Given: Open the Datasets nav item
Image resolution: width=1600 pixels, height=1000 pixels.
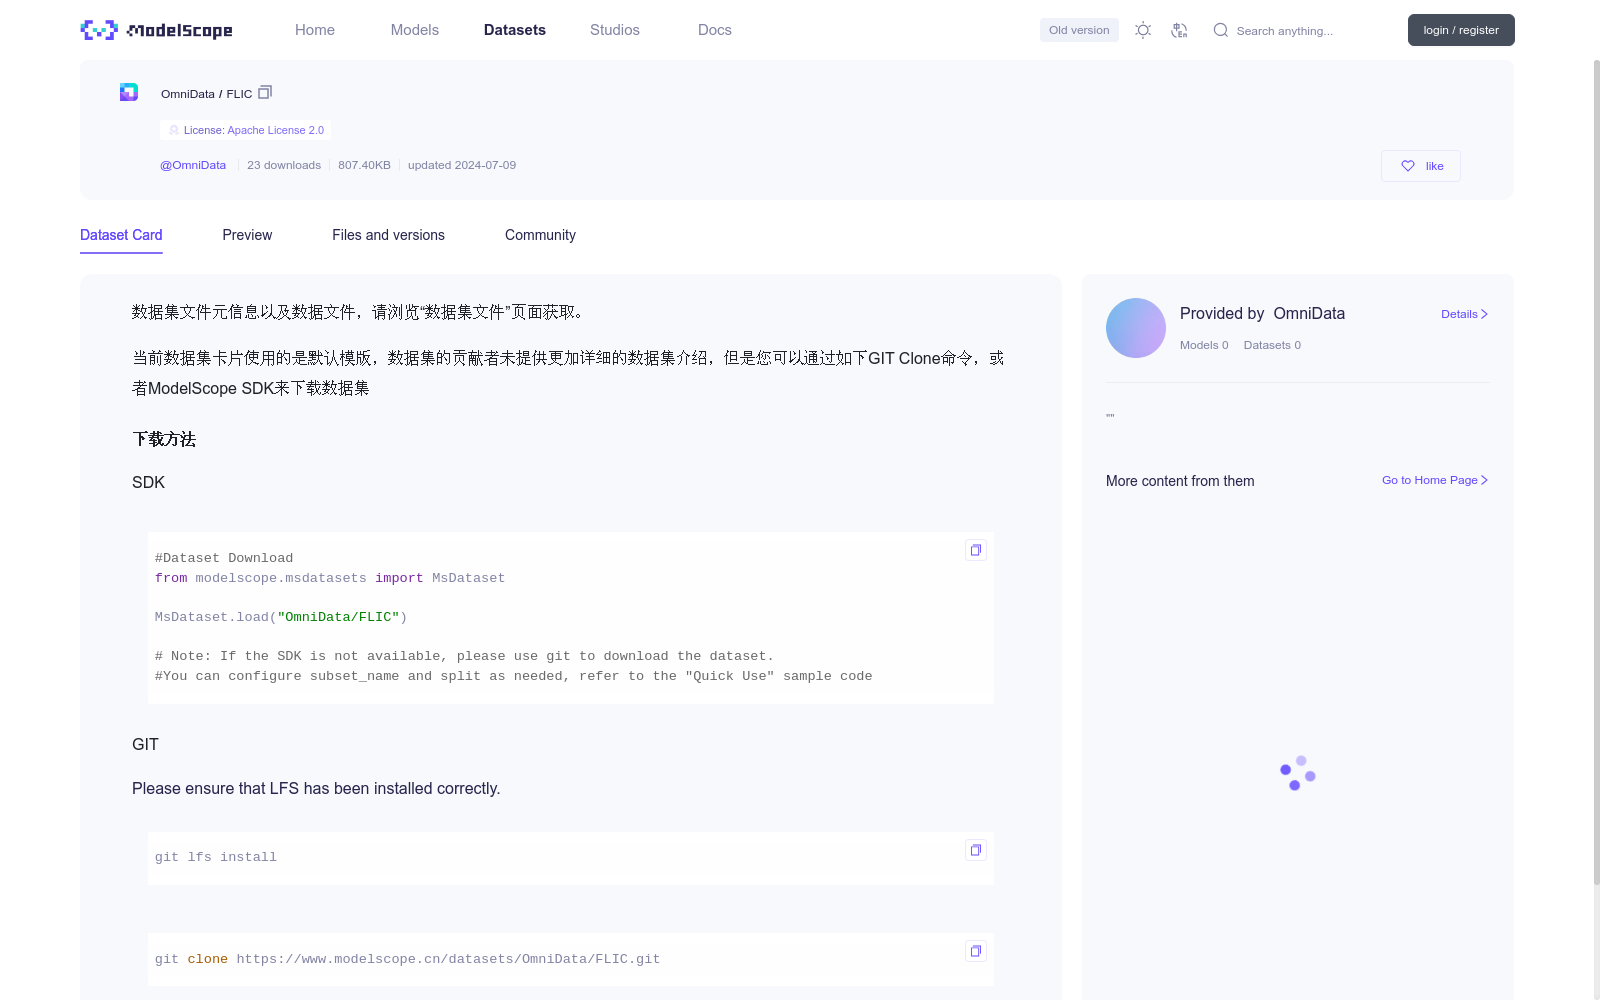Looking at the screenshot, I should point(515,30).
